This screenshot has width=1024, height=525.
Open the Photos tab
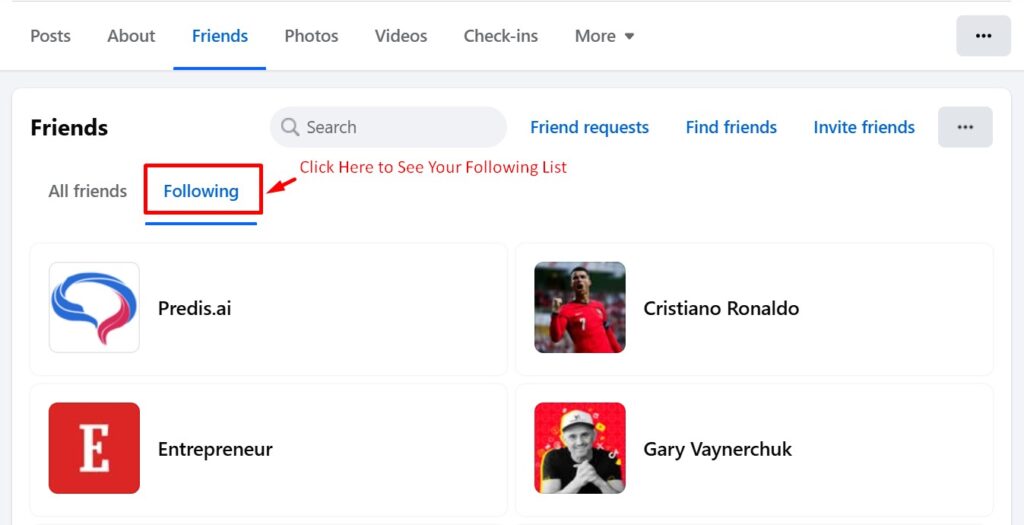tap(311, 36)
